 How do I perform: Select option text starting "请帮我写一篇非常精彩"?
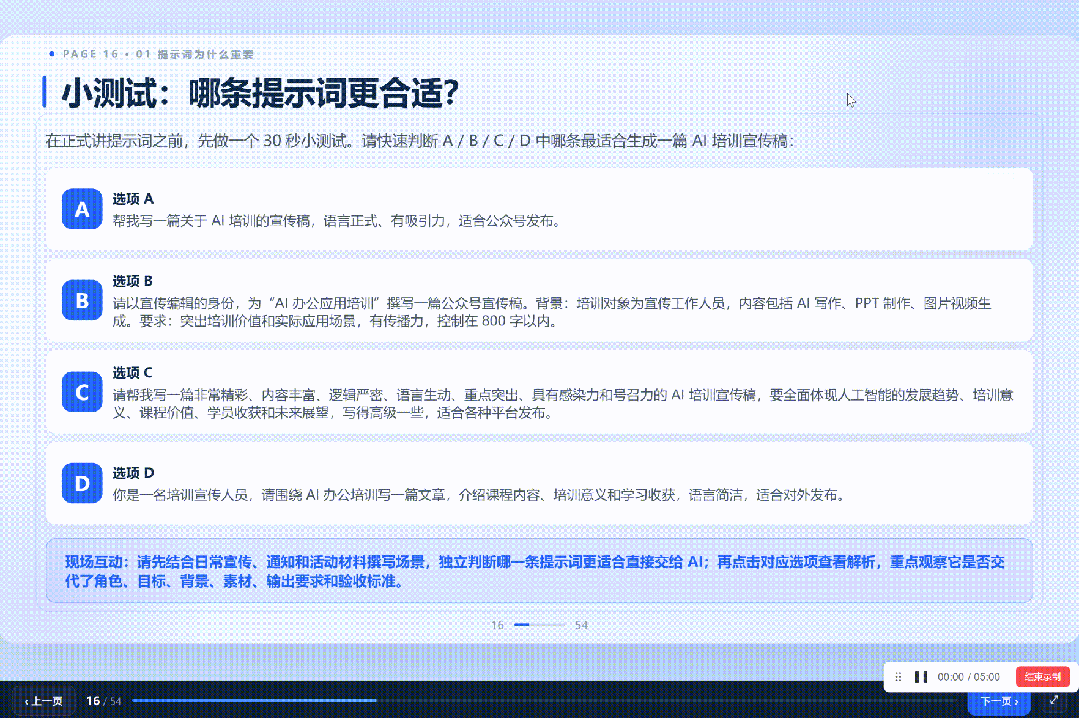(x=563, y=403)
